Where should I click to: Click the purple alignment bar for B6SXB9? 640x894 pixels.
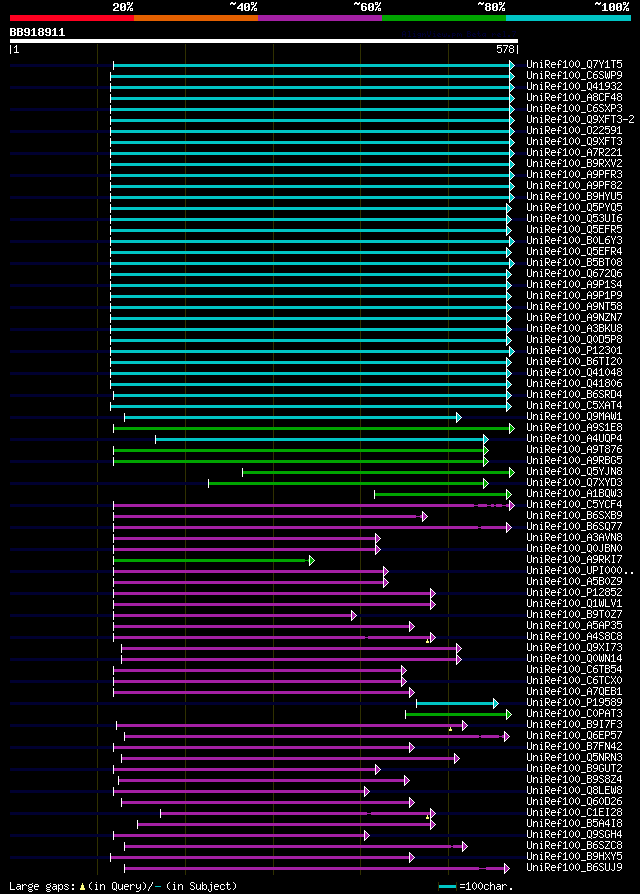click(x=270, y=517)
